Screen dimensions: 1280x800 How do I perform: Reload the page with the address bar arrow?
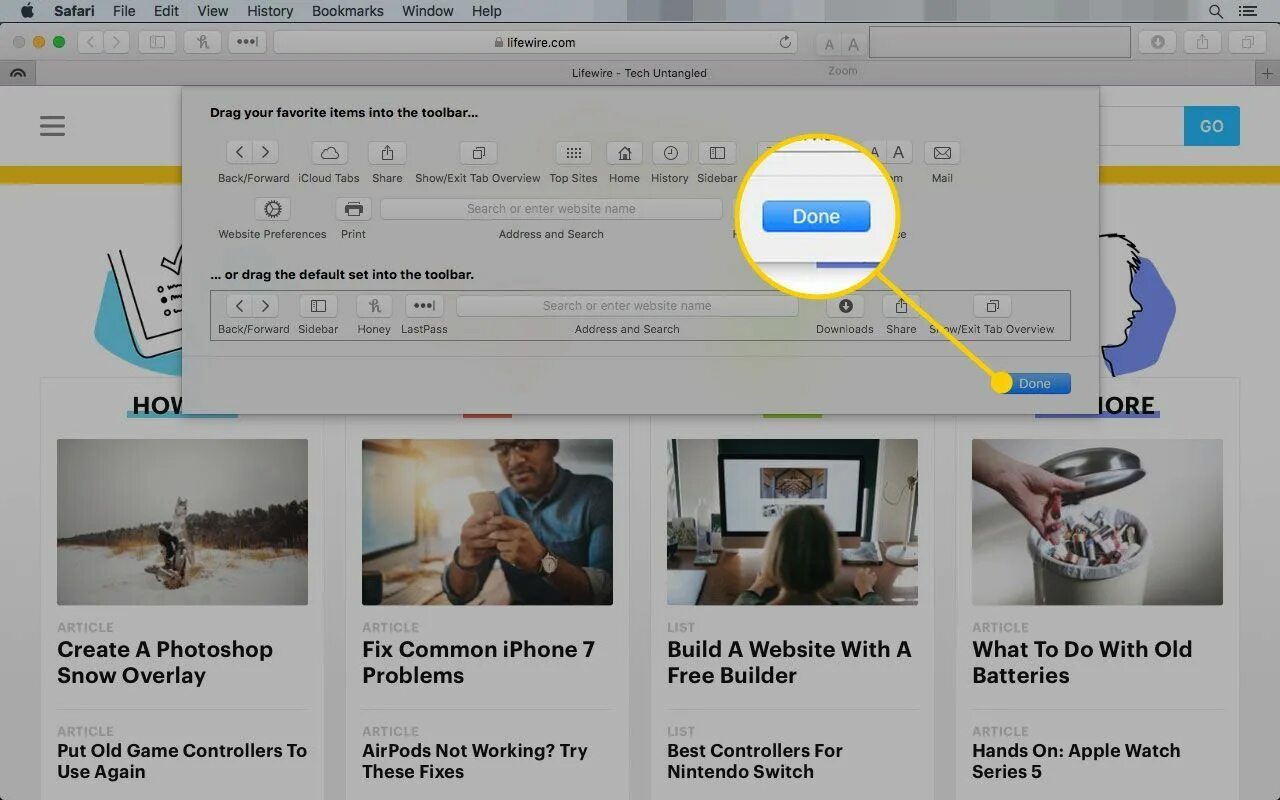click(785, 42)
